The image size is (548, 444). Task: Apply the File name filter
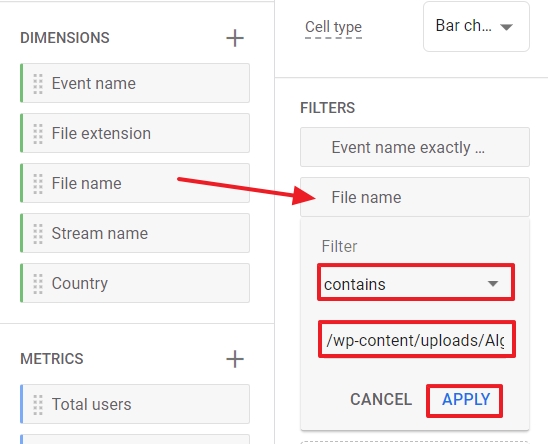[x=465, y=400]
